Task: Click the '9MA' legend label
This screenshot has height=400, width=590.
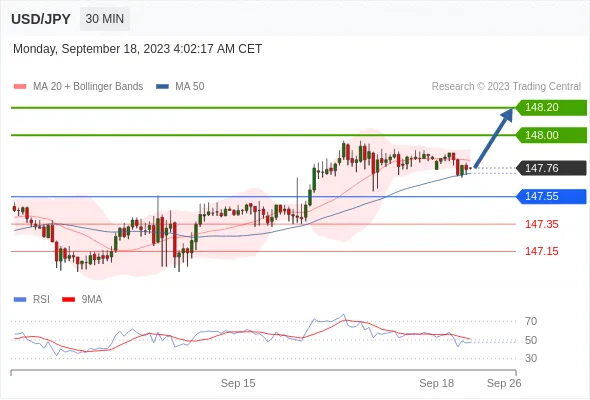Action: (x=92, y=300)
